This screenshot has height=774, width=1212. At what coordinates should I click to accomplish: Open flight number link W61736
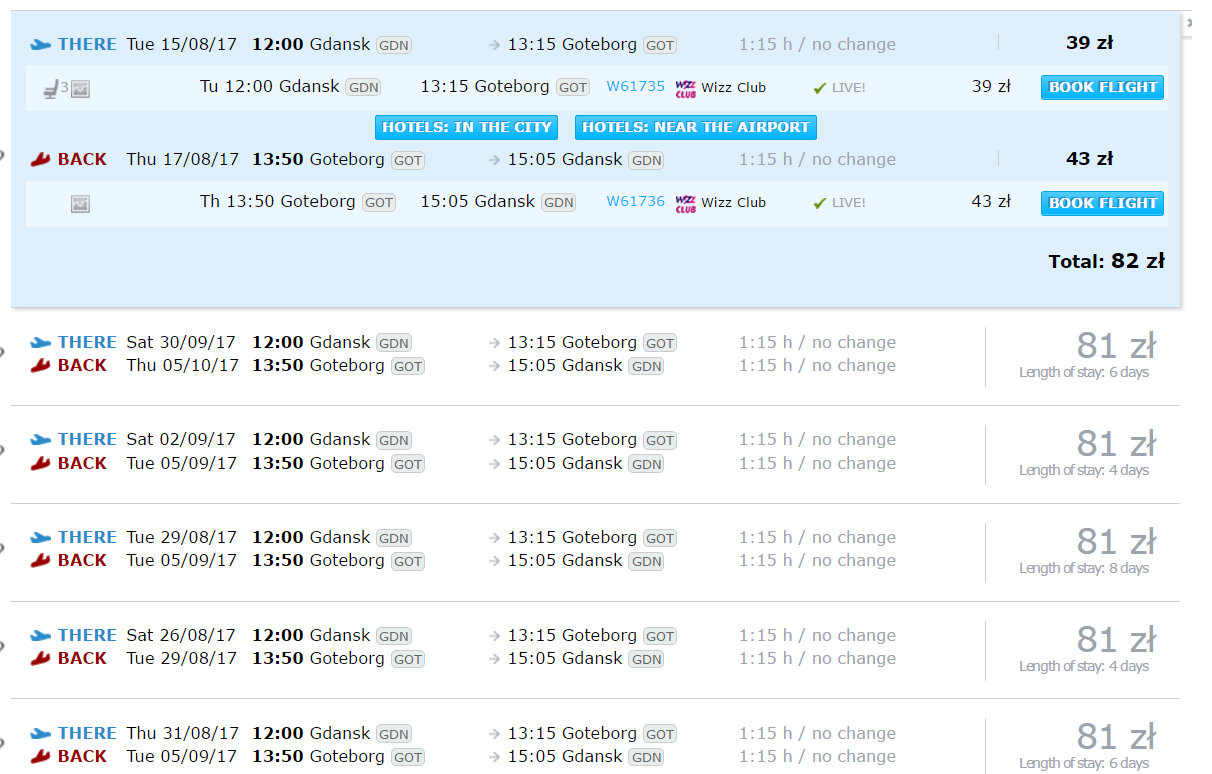(x=635, y=201)
